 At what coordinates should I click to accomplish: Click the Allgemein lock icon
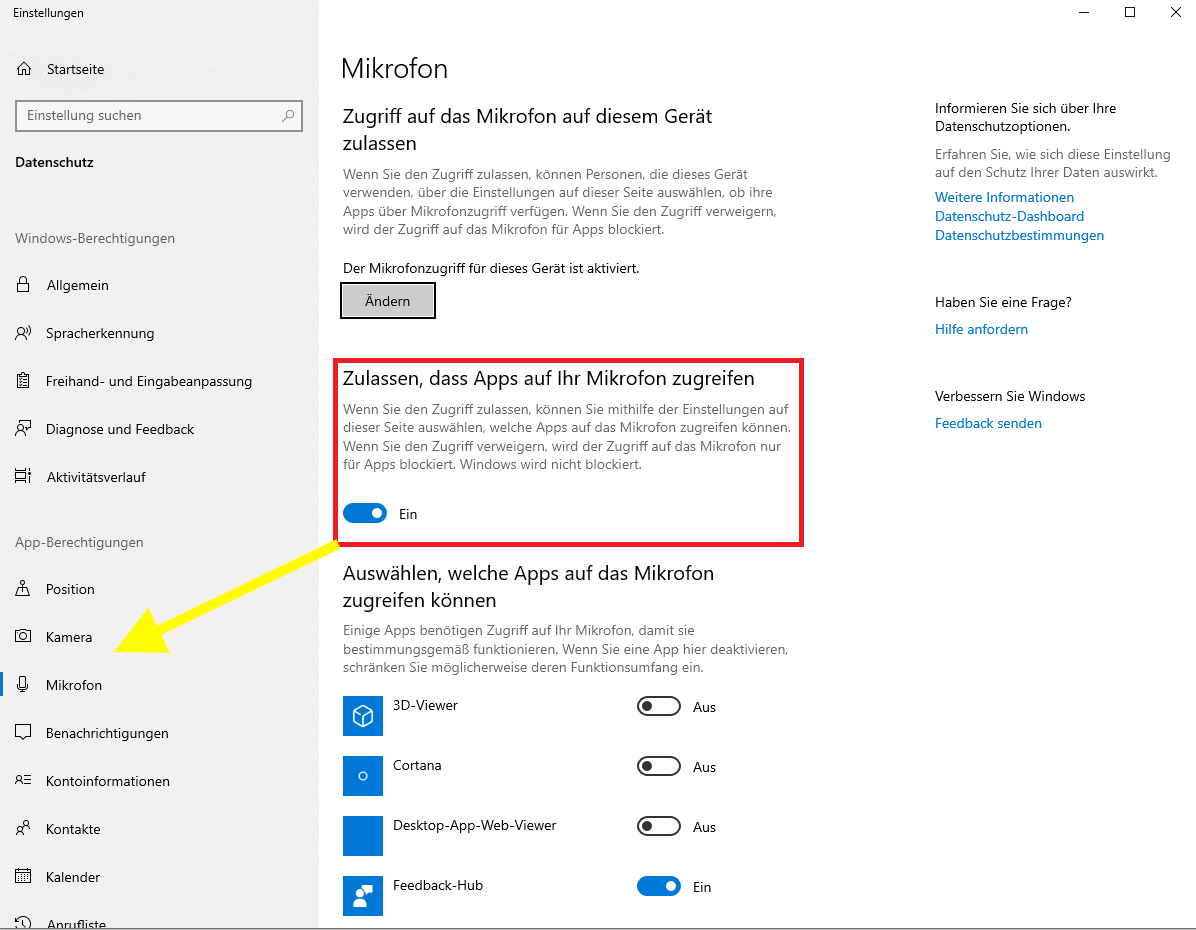(x=24, y=285)
